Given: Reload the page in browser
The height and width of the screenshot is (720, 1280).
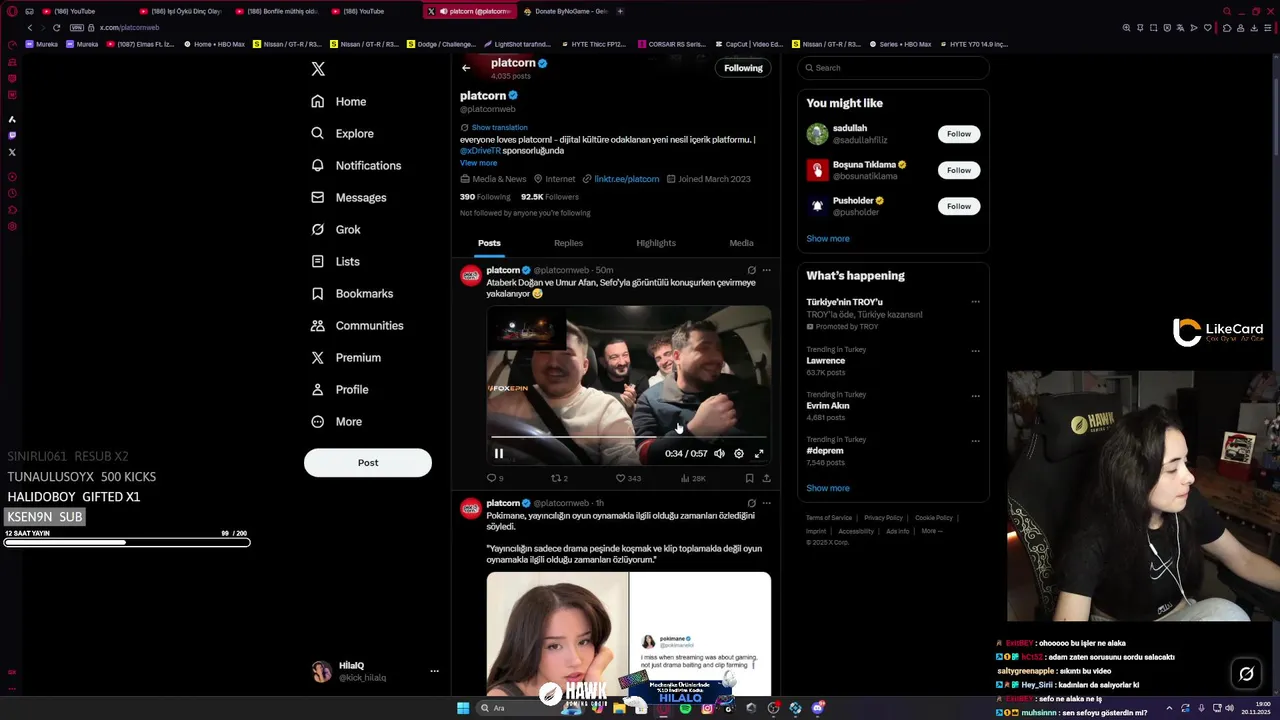Looking at the screenshot, I should 56,27.
